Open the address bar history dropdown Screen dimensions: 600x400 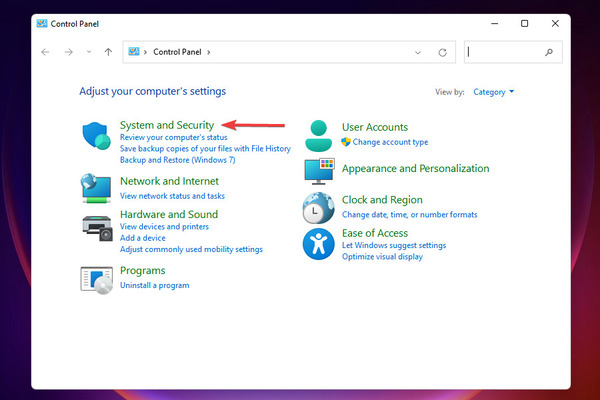[x=418, y=52]
